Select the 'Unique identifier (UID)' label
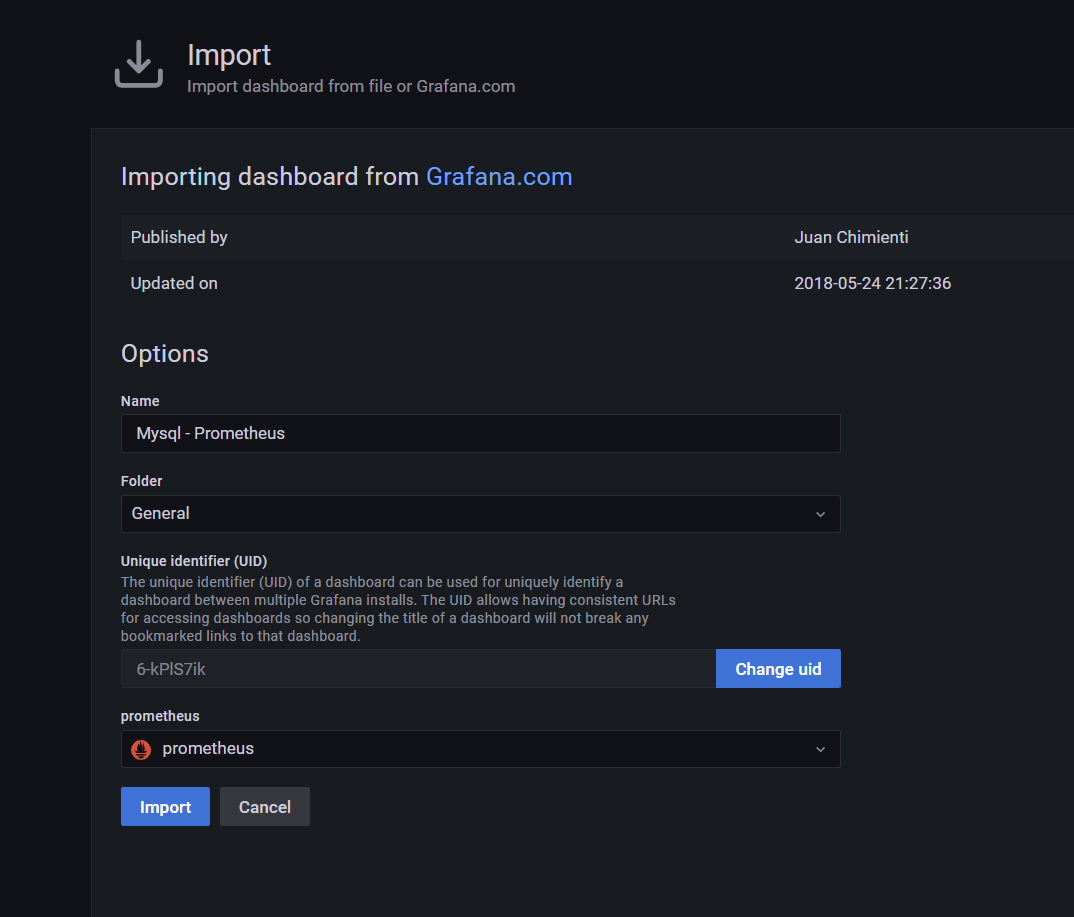This screenshot has height=917, width=1074. [x=194, y=561]
